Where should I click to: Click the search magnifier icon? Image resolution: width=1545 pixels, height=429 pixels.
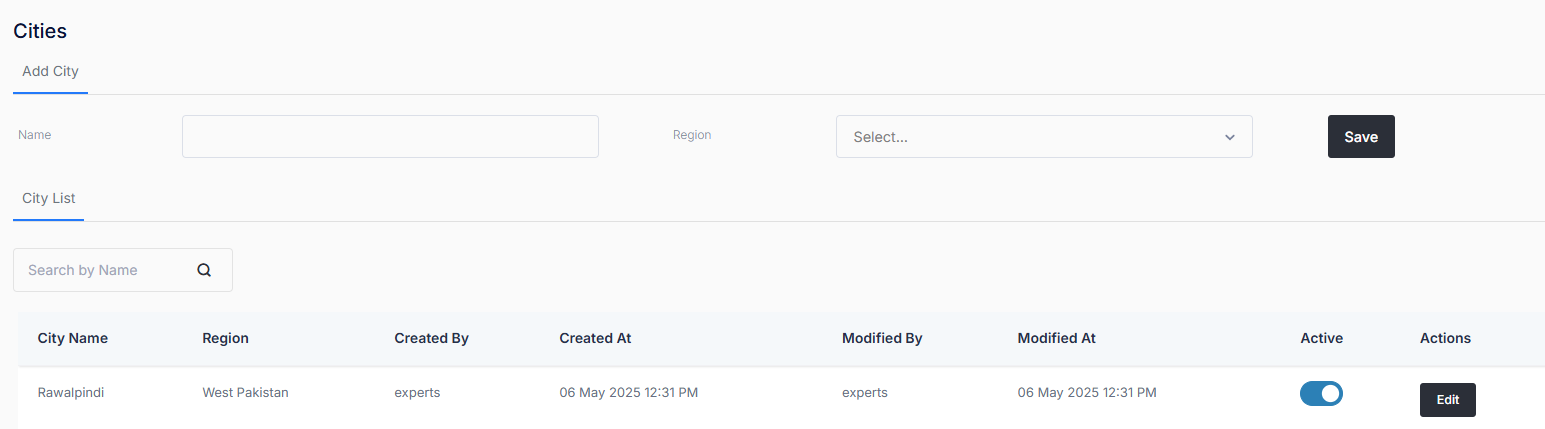pyautogui.click(x=204, y=270)
